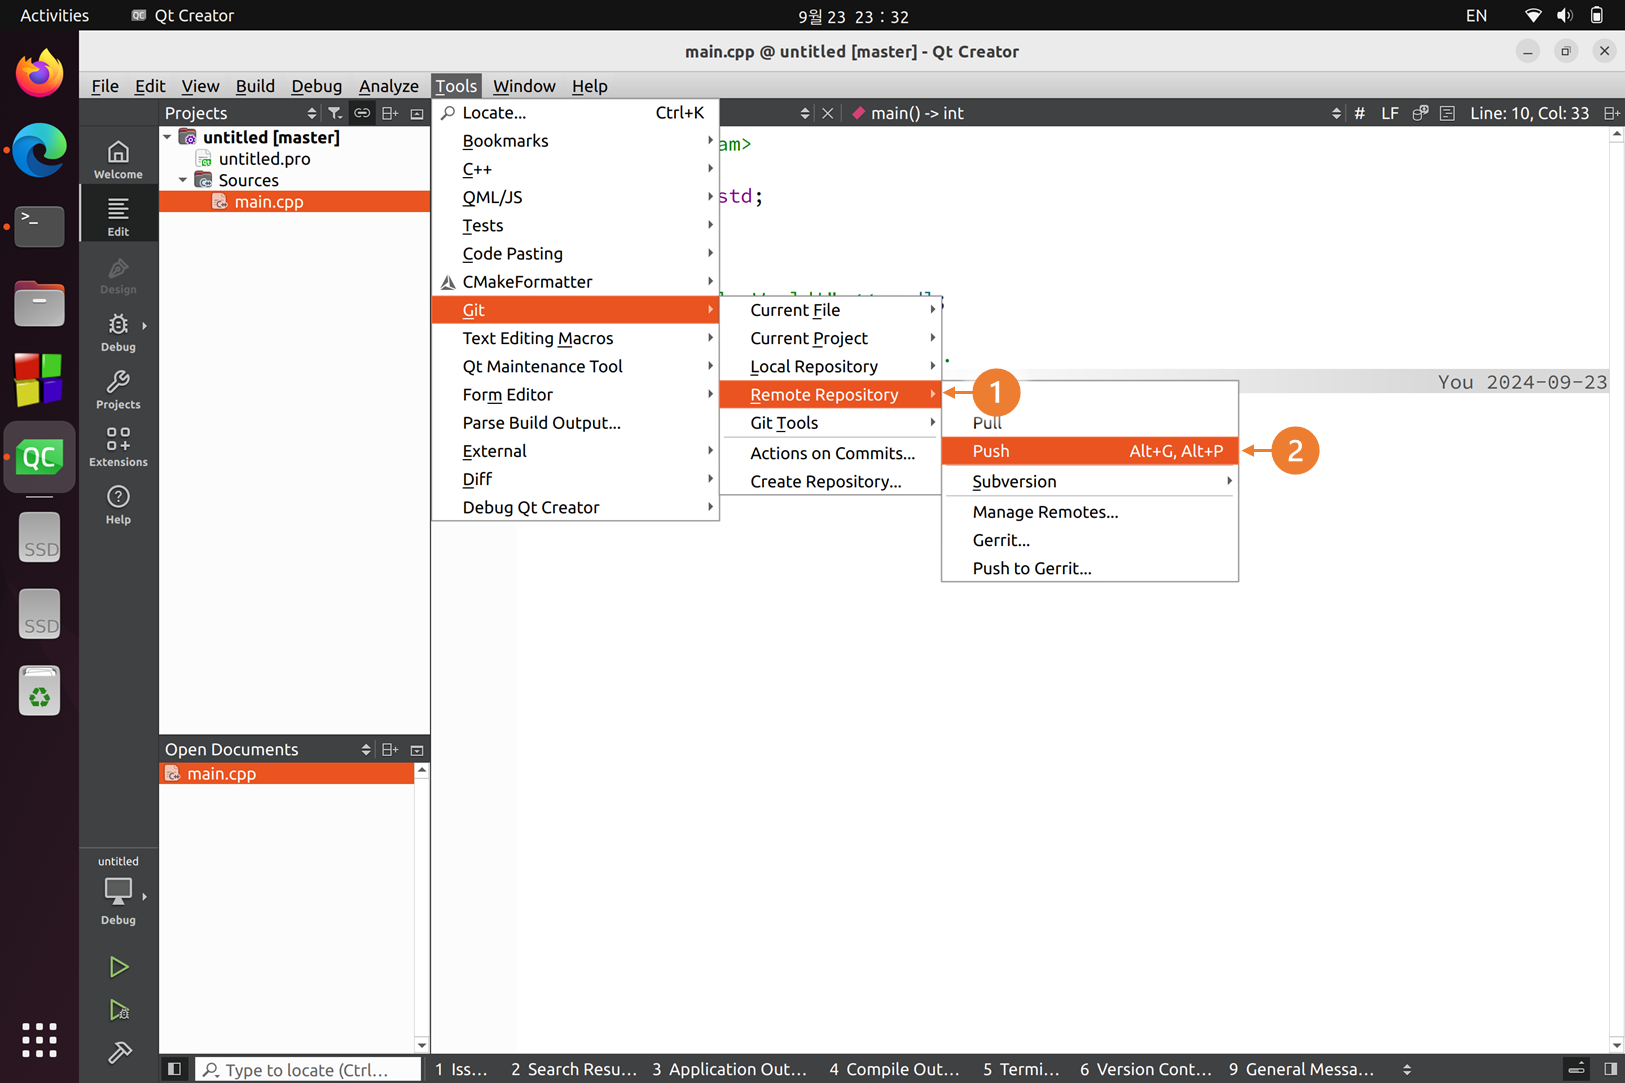The image size is (1625, 1083).
Task: Expand the Subversion submenu
Action: 1090,481
